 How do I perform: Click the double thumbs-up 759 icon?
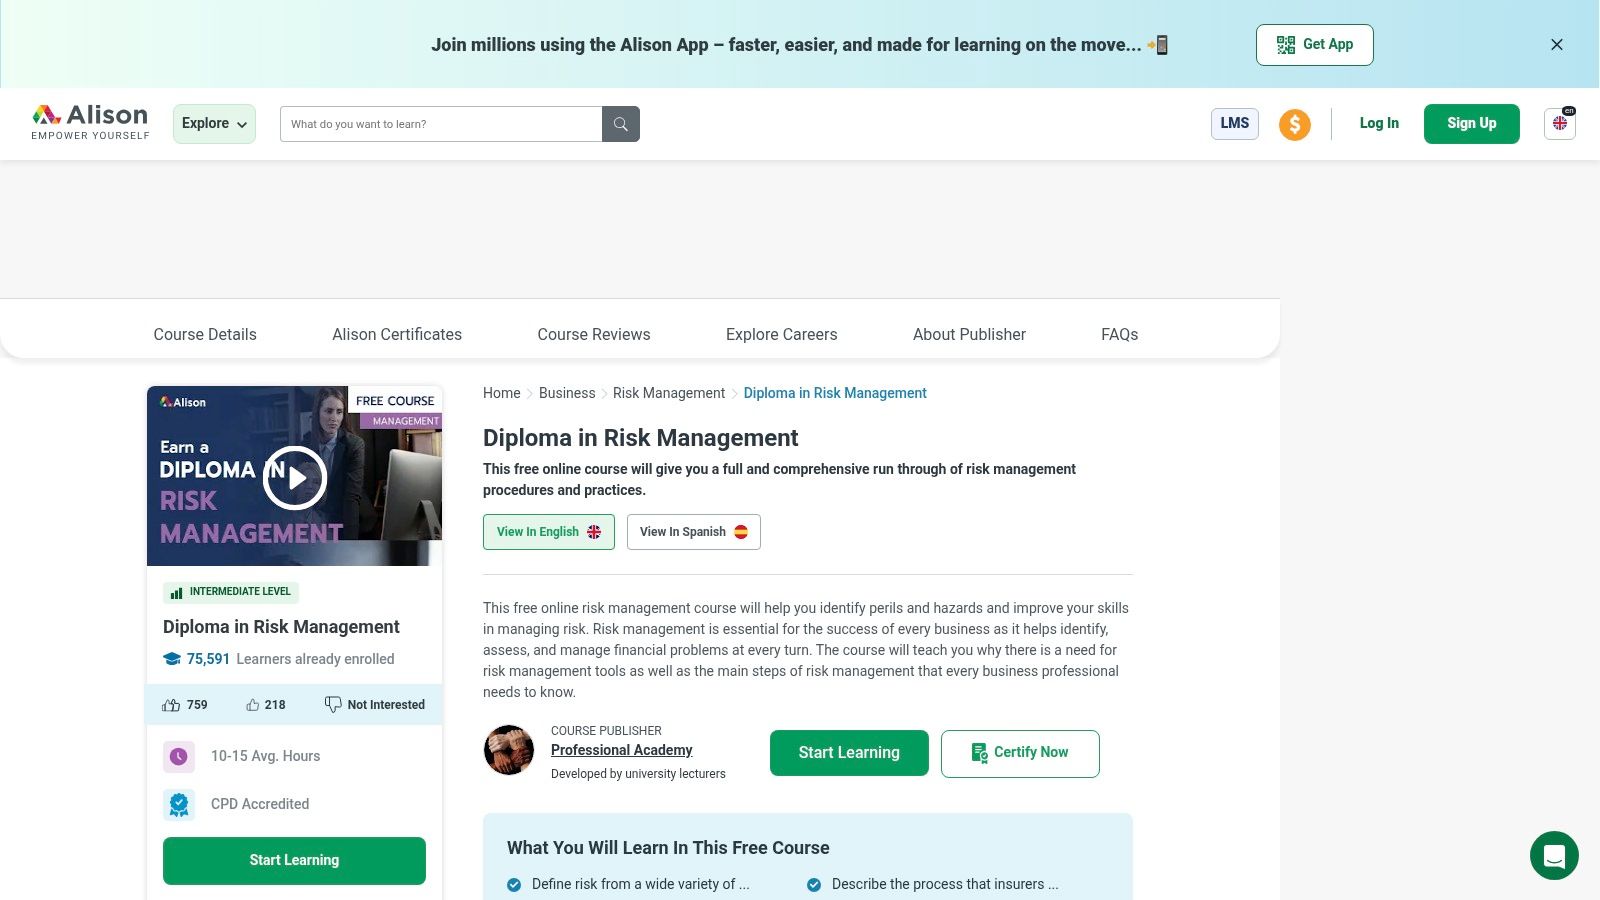point(171,705)
